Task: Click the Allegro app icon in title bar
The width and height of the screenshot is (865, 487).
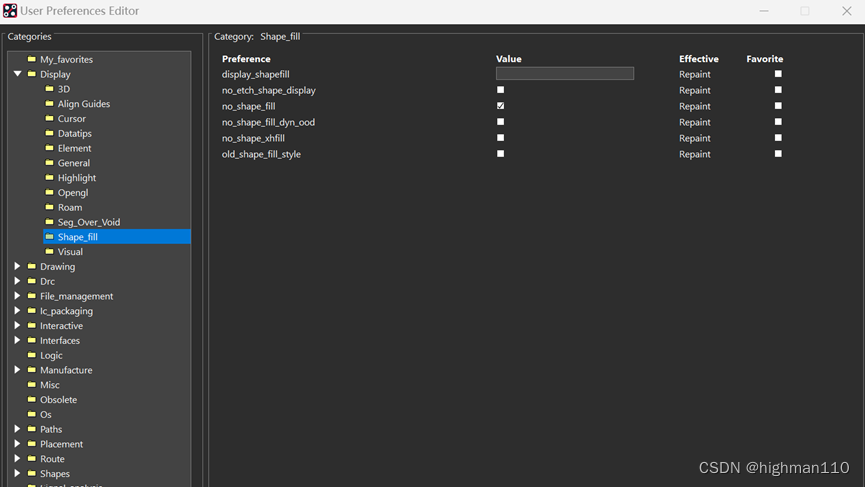Action: 10,11
